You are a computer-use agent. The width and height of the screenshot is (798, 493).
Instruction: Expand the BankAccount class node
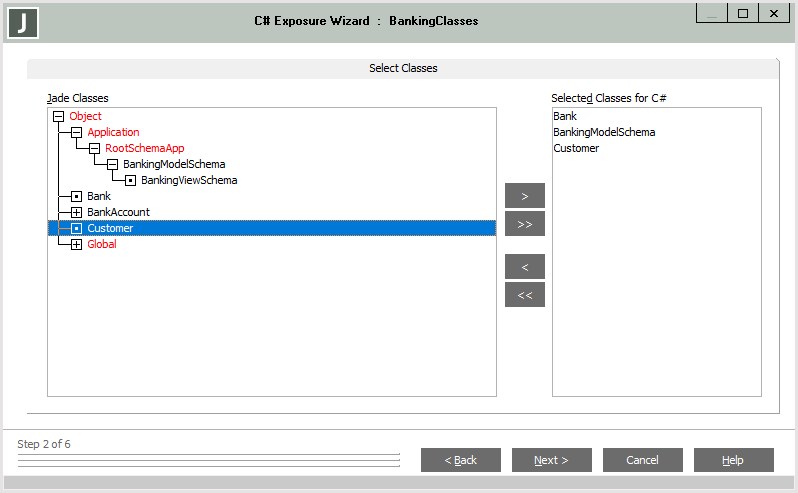point(76,213)
